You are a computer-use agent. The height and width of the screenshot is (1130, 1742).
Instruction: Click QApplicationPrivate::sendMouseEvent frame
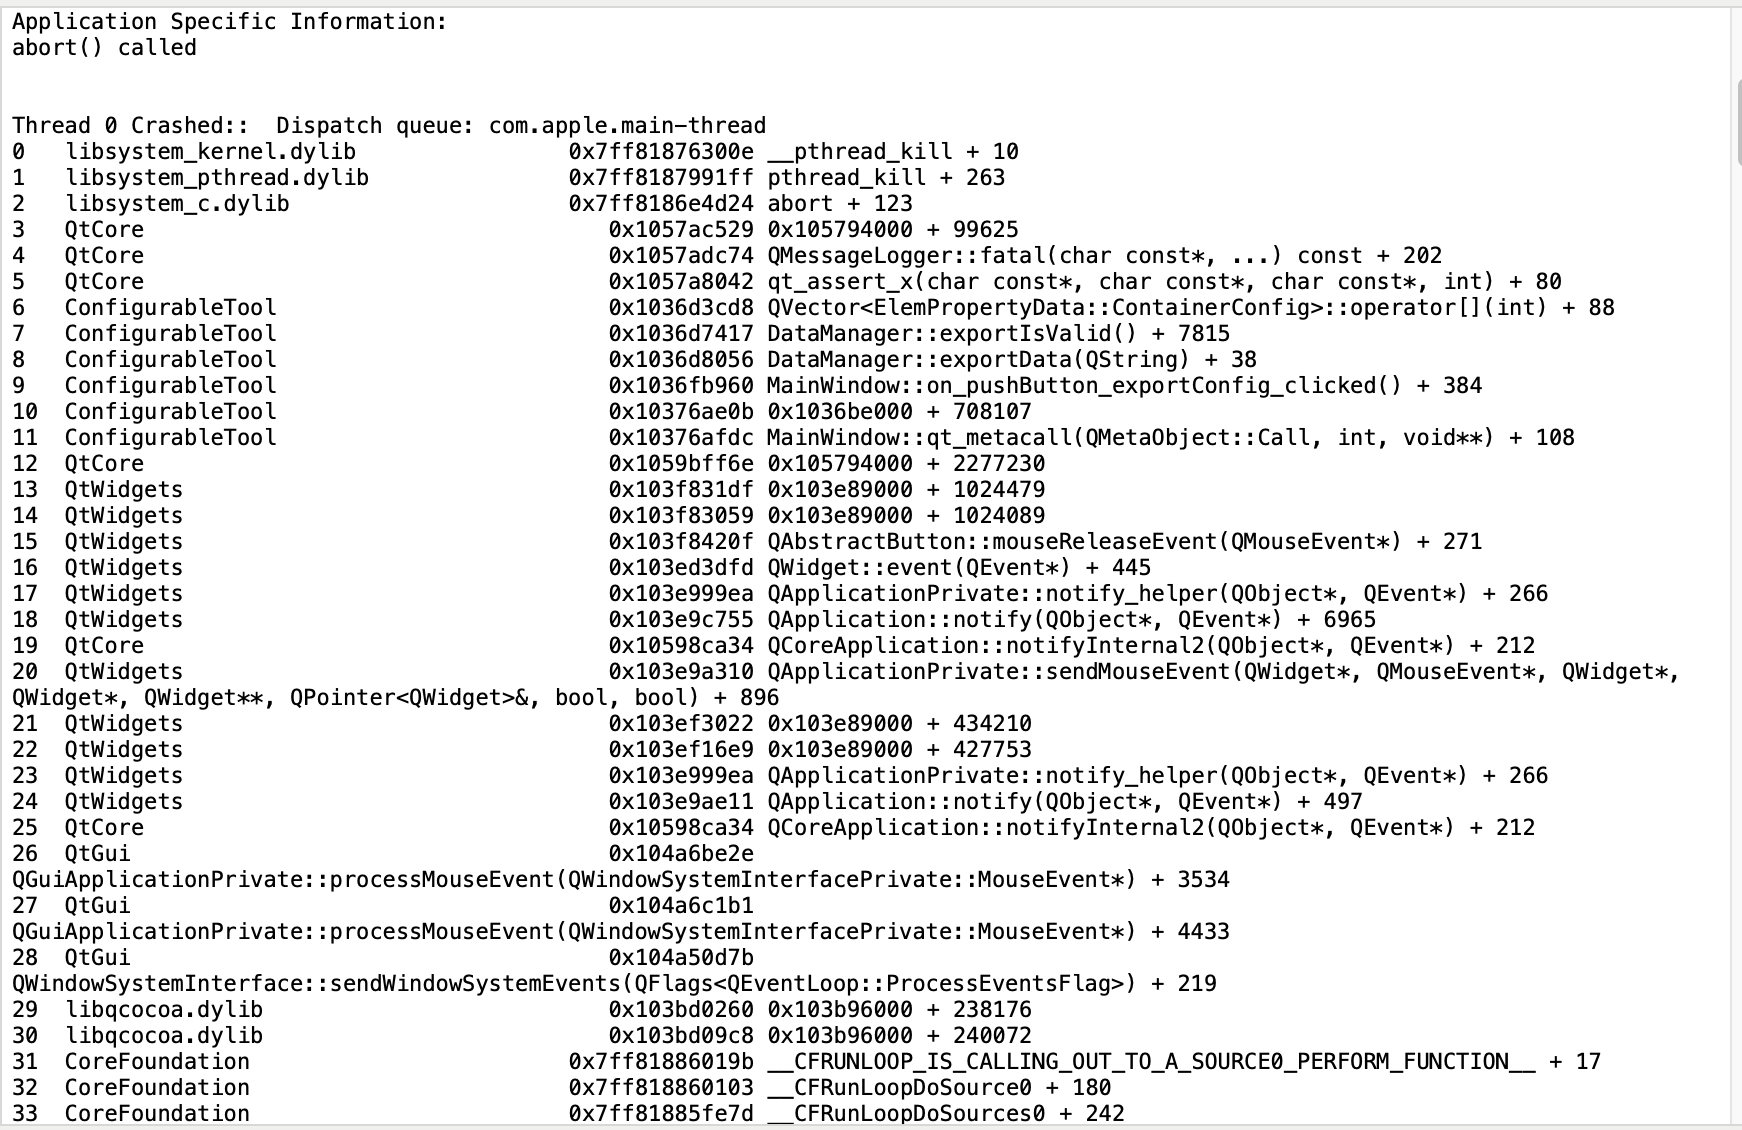[846, 685]
